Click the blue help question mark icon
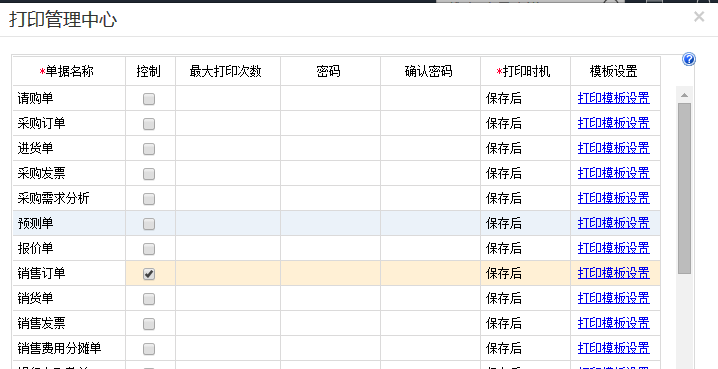This screenshot has width=718, height=369. 689,59
